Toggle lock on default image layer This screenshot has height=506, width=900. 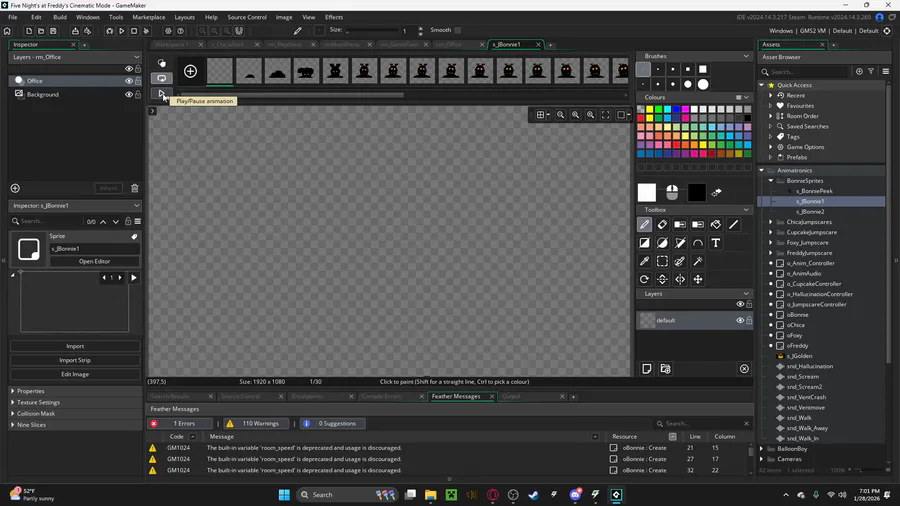pos(749,321)
